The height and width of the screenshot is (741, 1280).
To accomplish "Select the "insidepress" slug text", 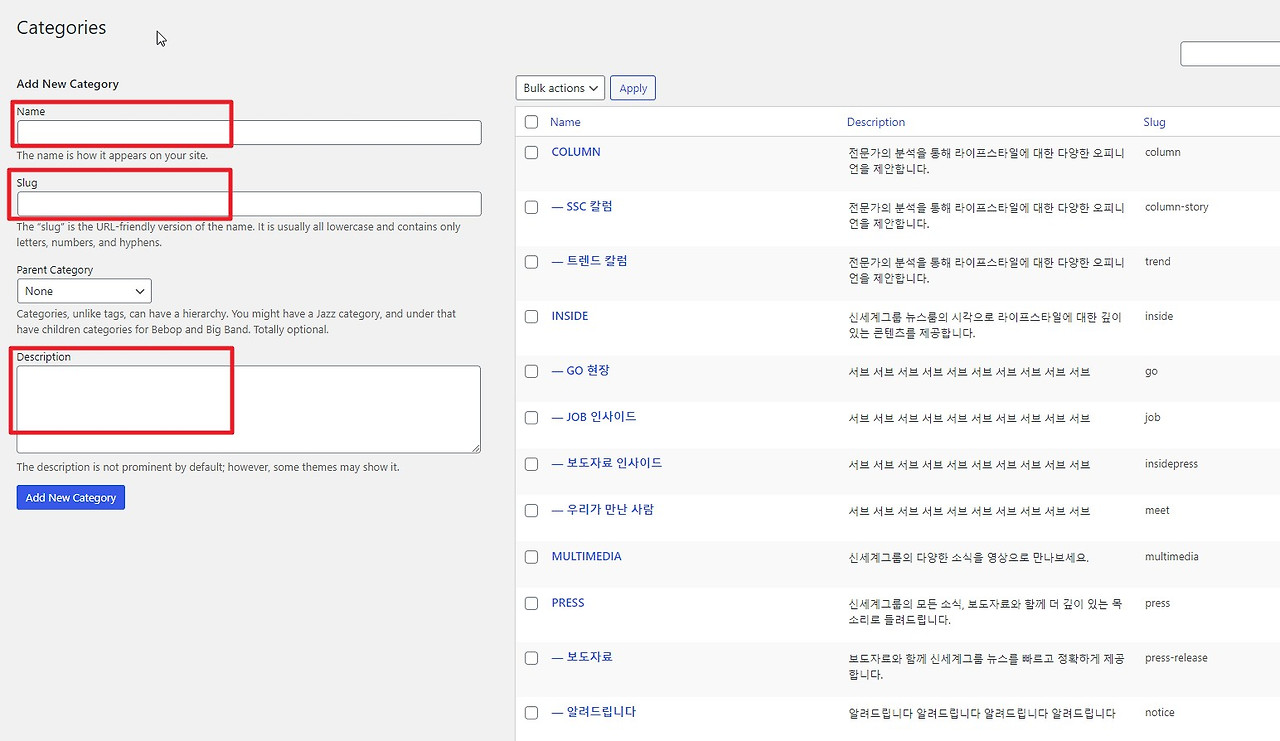I will click(1171, 464).
